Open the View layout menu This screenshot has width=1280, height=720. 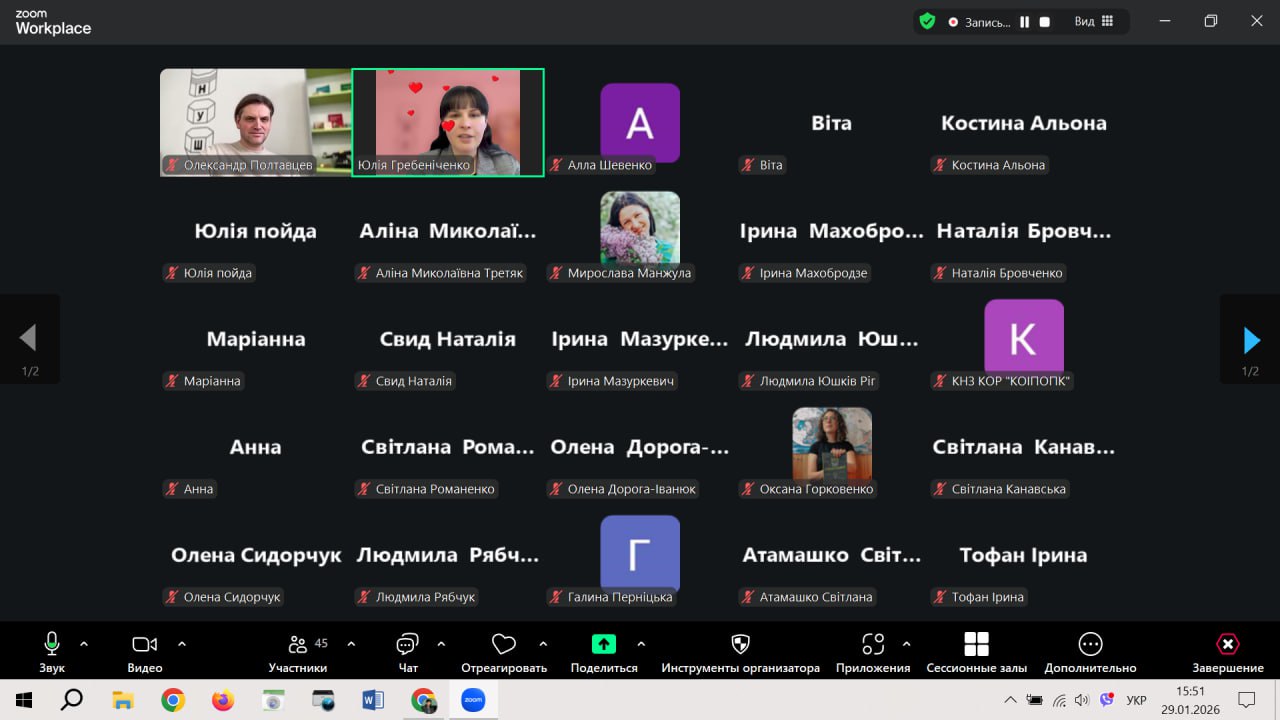(x=1094, y=22)
